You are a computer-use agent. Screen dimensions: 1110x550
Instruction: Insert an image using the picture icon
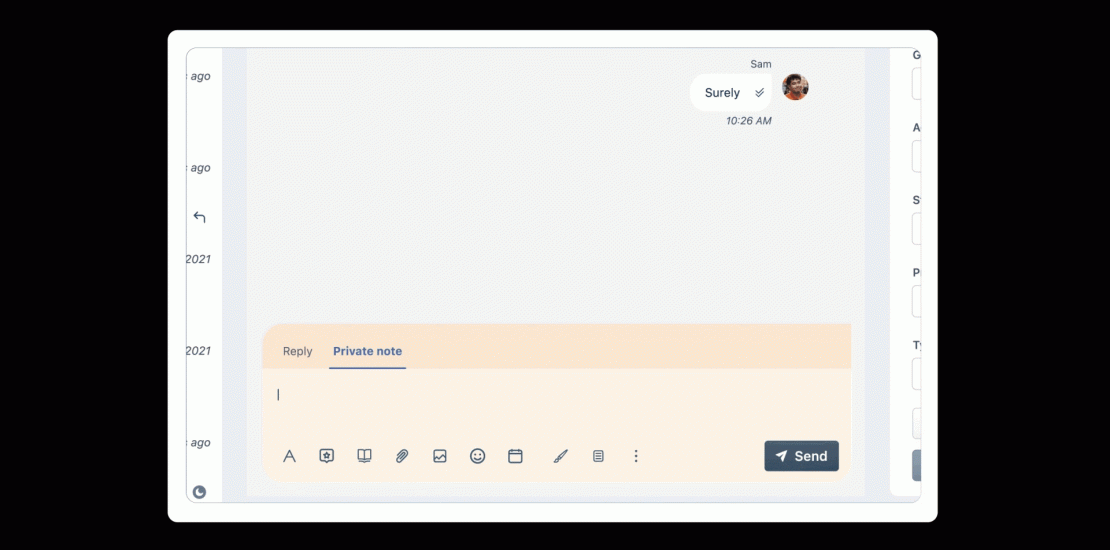click(x=440, y=456)
